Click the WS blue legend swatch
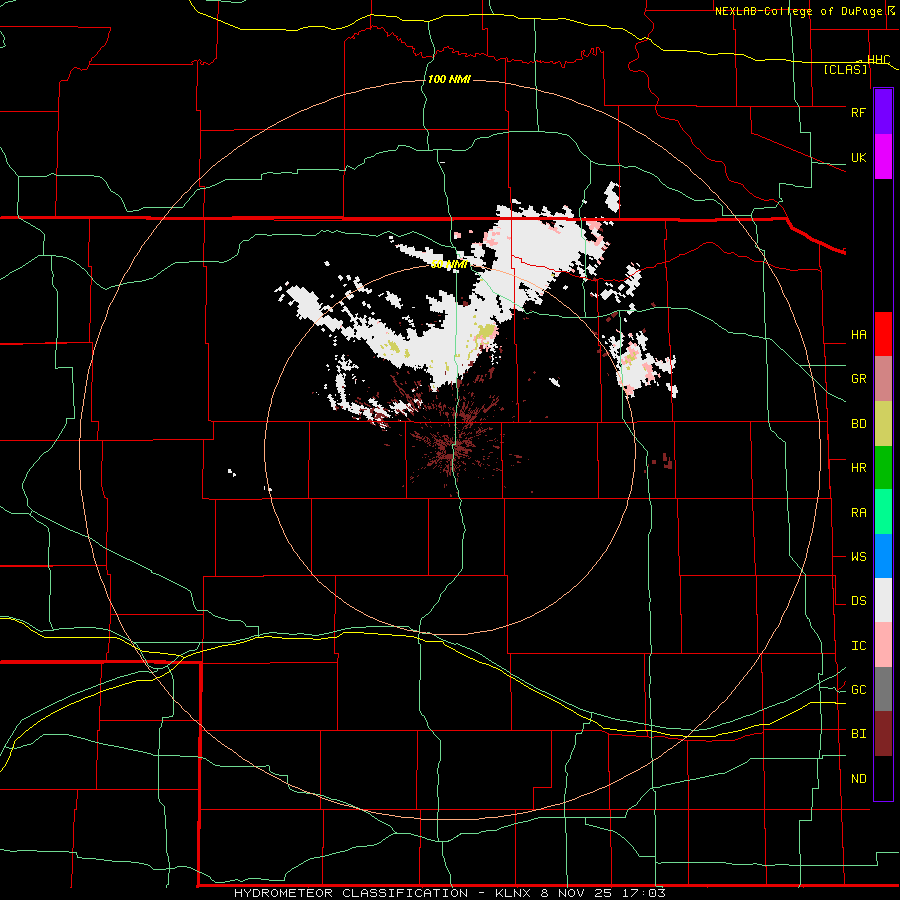Image resolution: width=900 pixels, height=900 pixels. click(883, 556)
